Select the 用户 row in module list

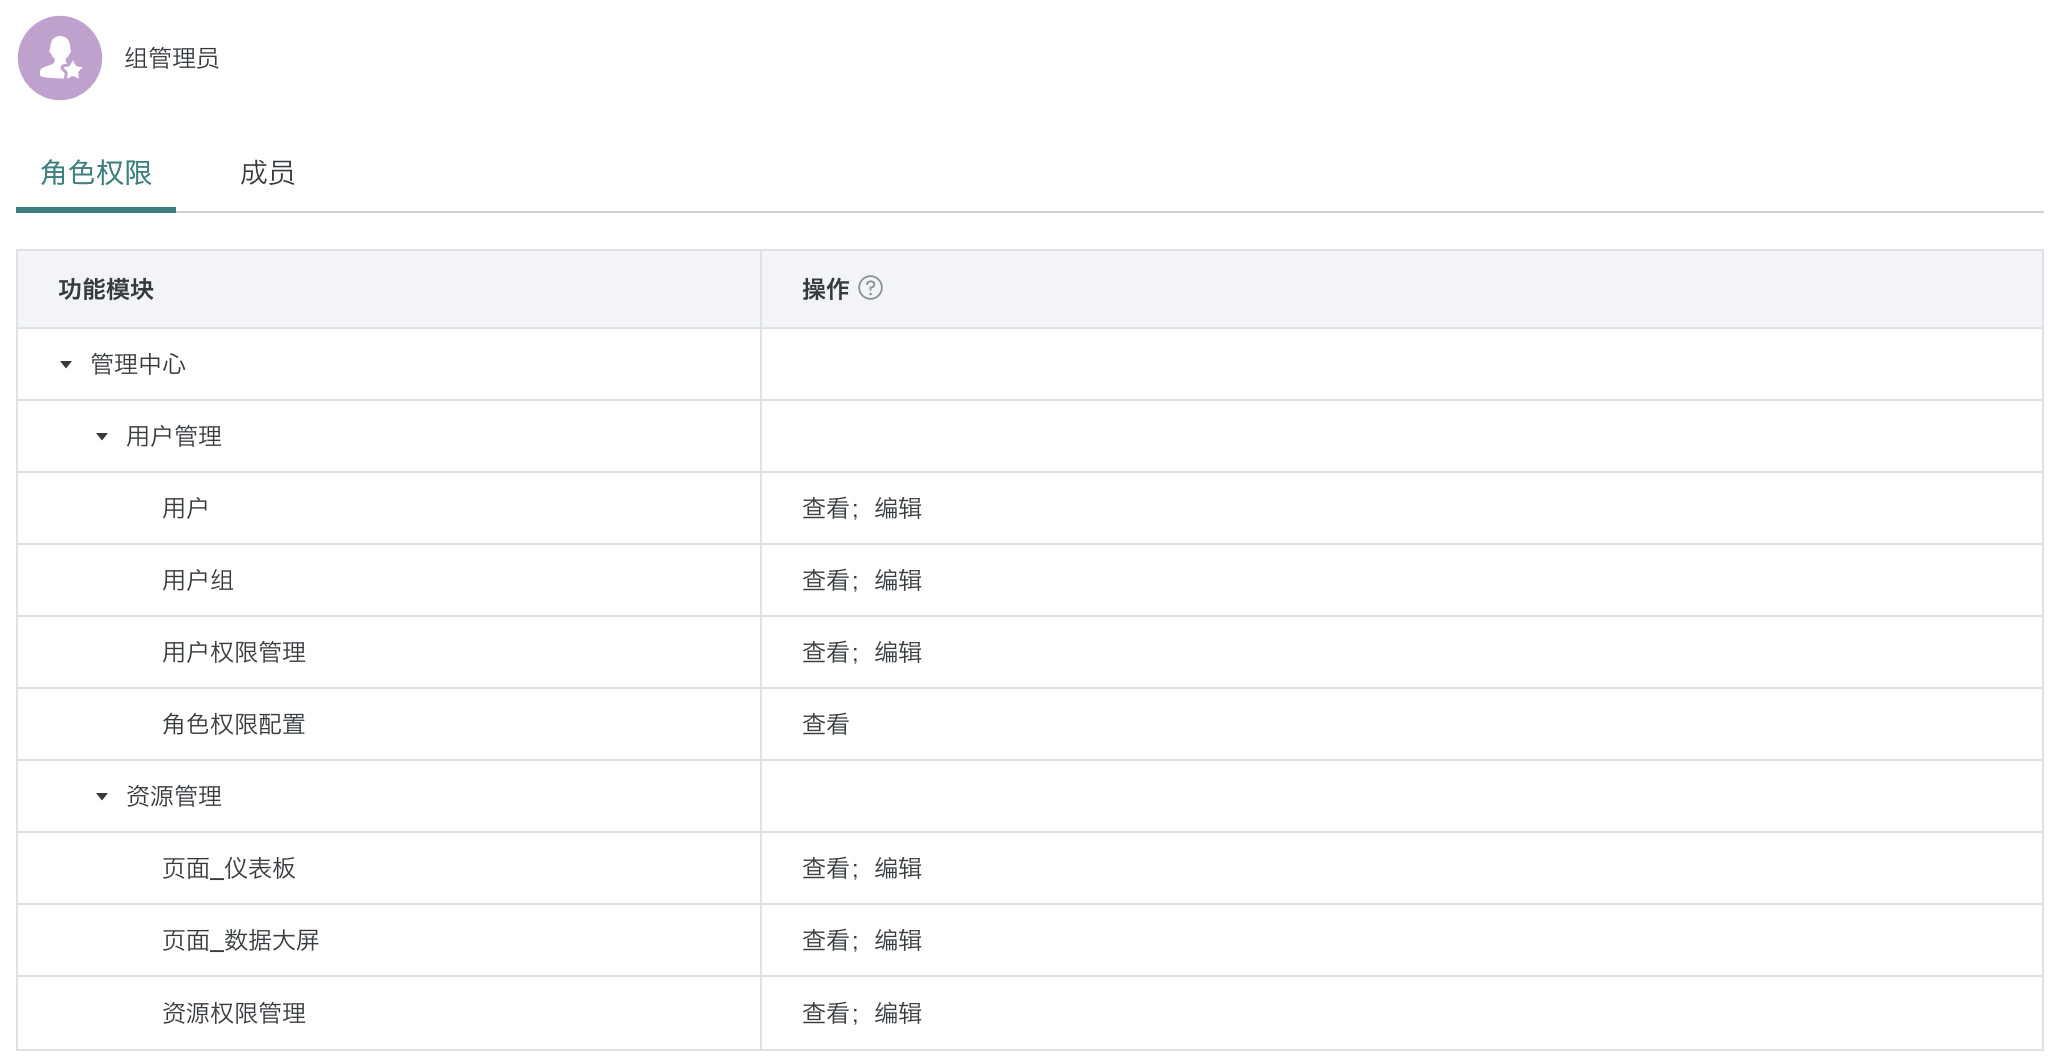click(185, 509)
